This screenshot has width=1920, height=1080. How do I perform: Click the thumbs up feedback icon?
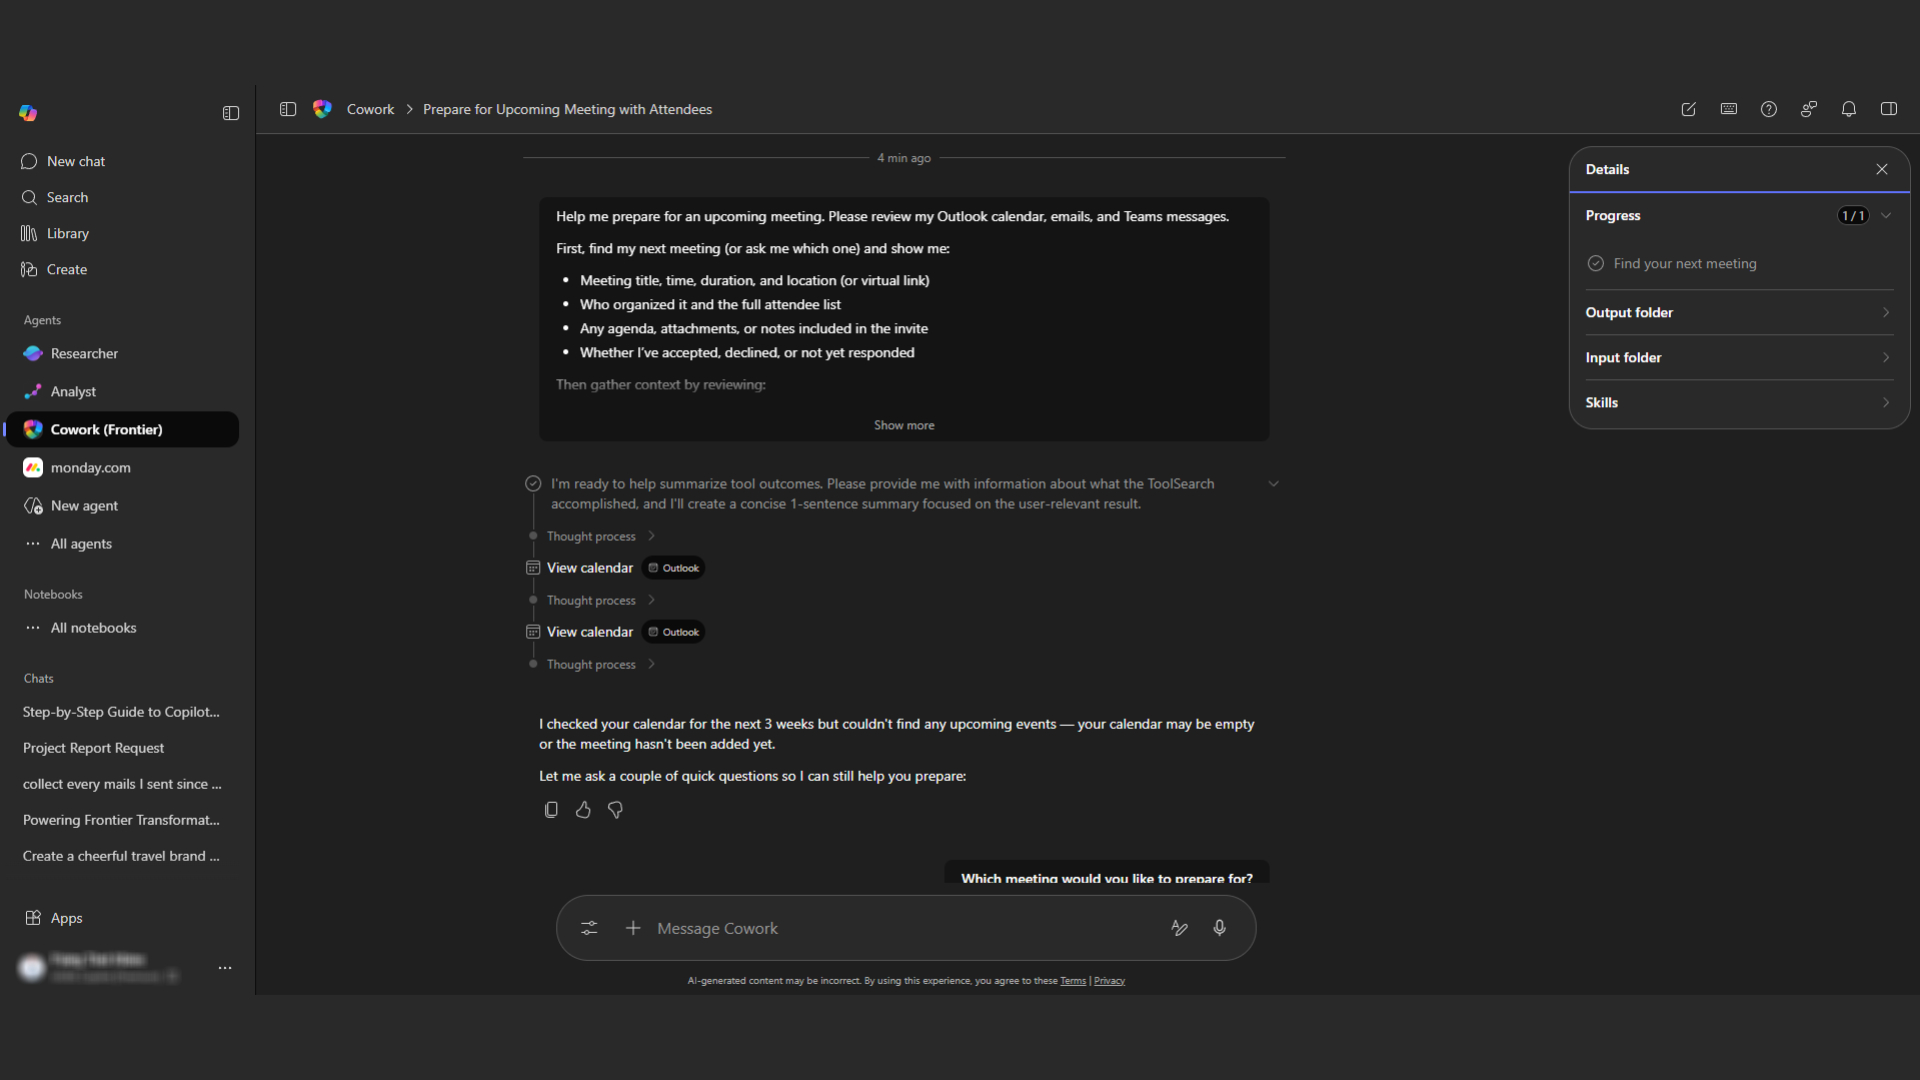tap(583, 810)
